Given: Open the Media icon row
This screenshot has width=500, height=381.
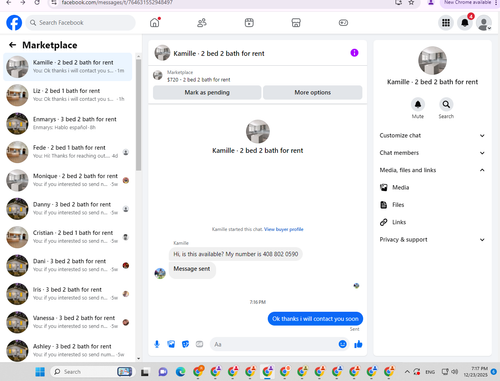Looking at the screenshot, I should 432,187.
